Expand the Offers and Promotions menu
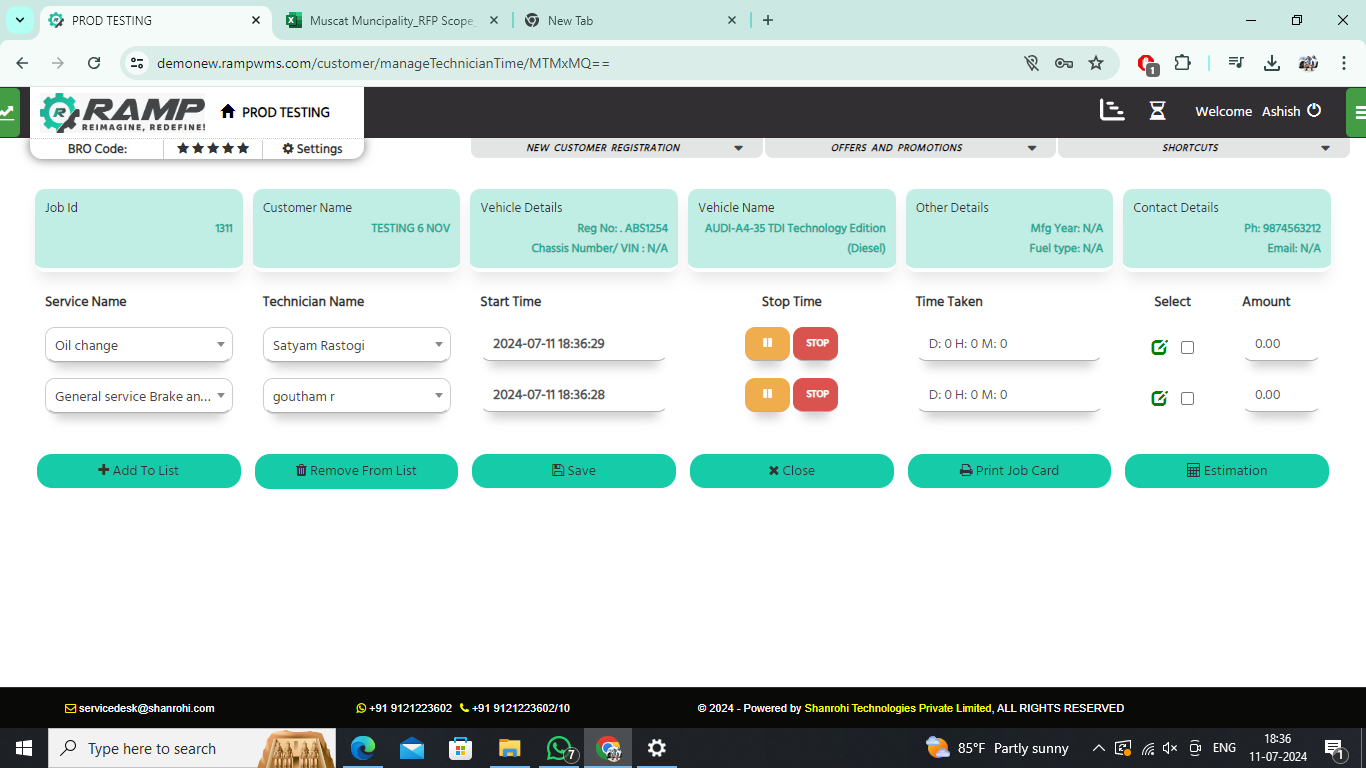 click(x=909, y=148)
